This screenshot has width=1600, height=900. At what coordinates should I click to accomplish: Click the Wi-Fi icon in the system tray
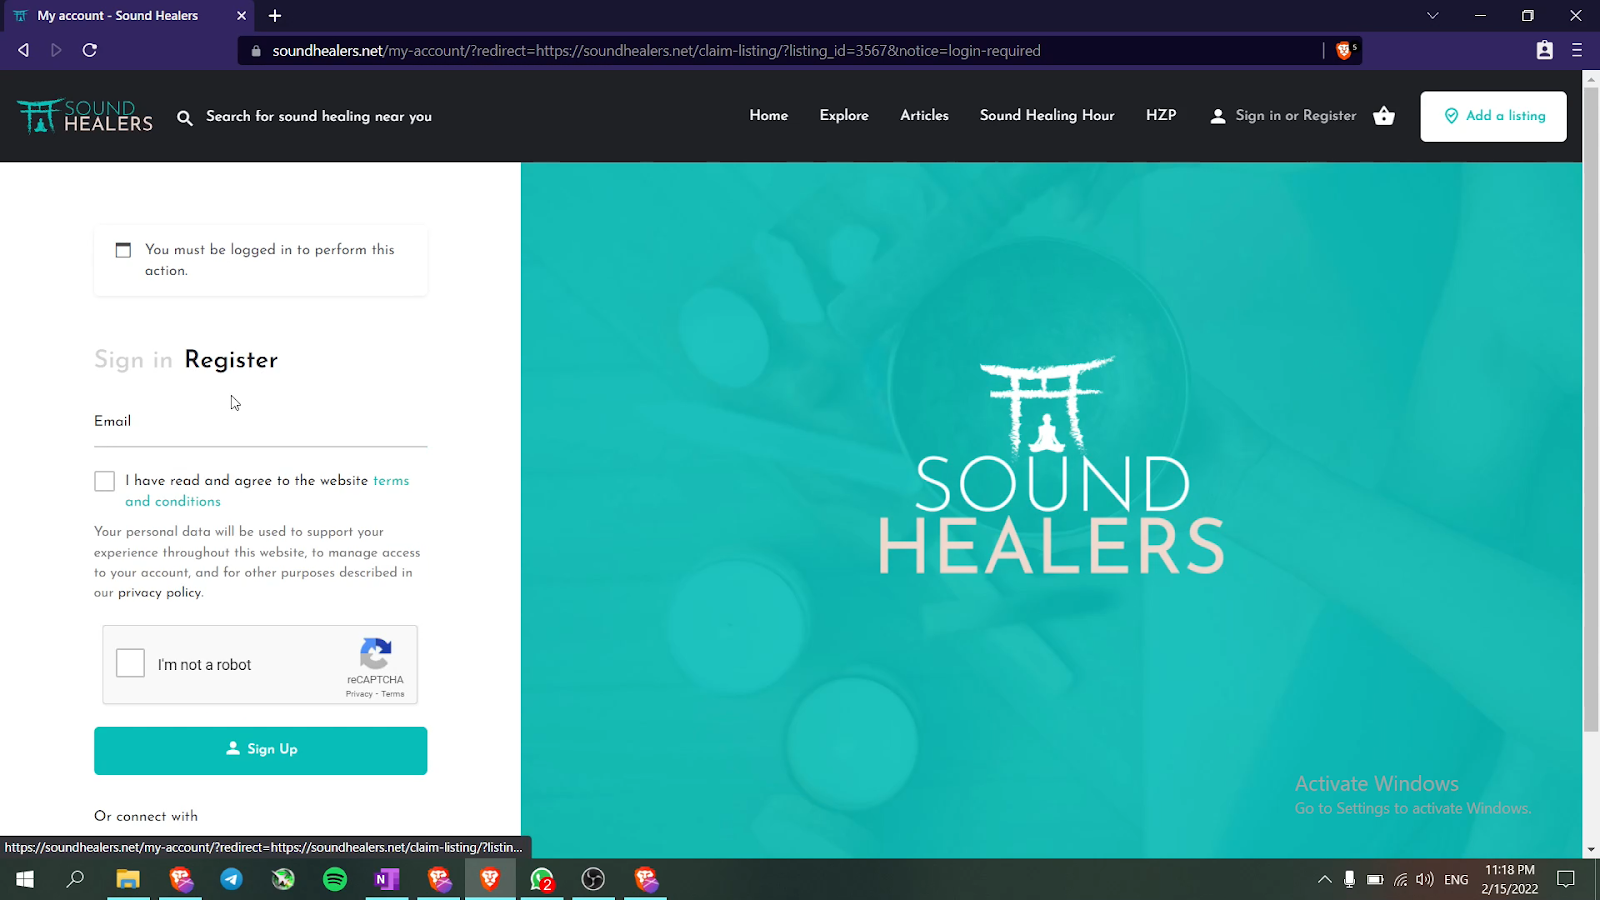[x=1401, y=880]
